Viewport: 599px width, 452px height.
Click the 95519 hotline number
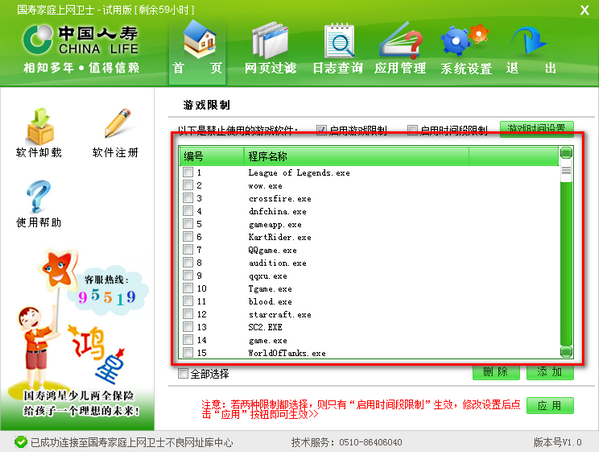[x=107, y=297]
